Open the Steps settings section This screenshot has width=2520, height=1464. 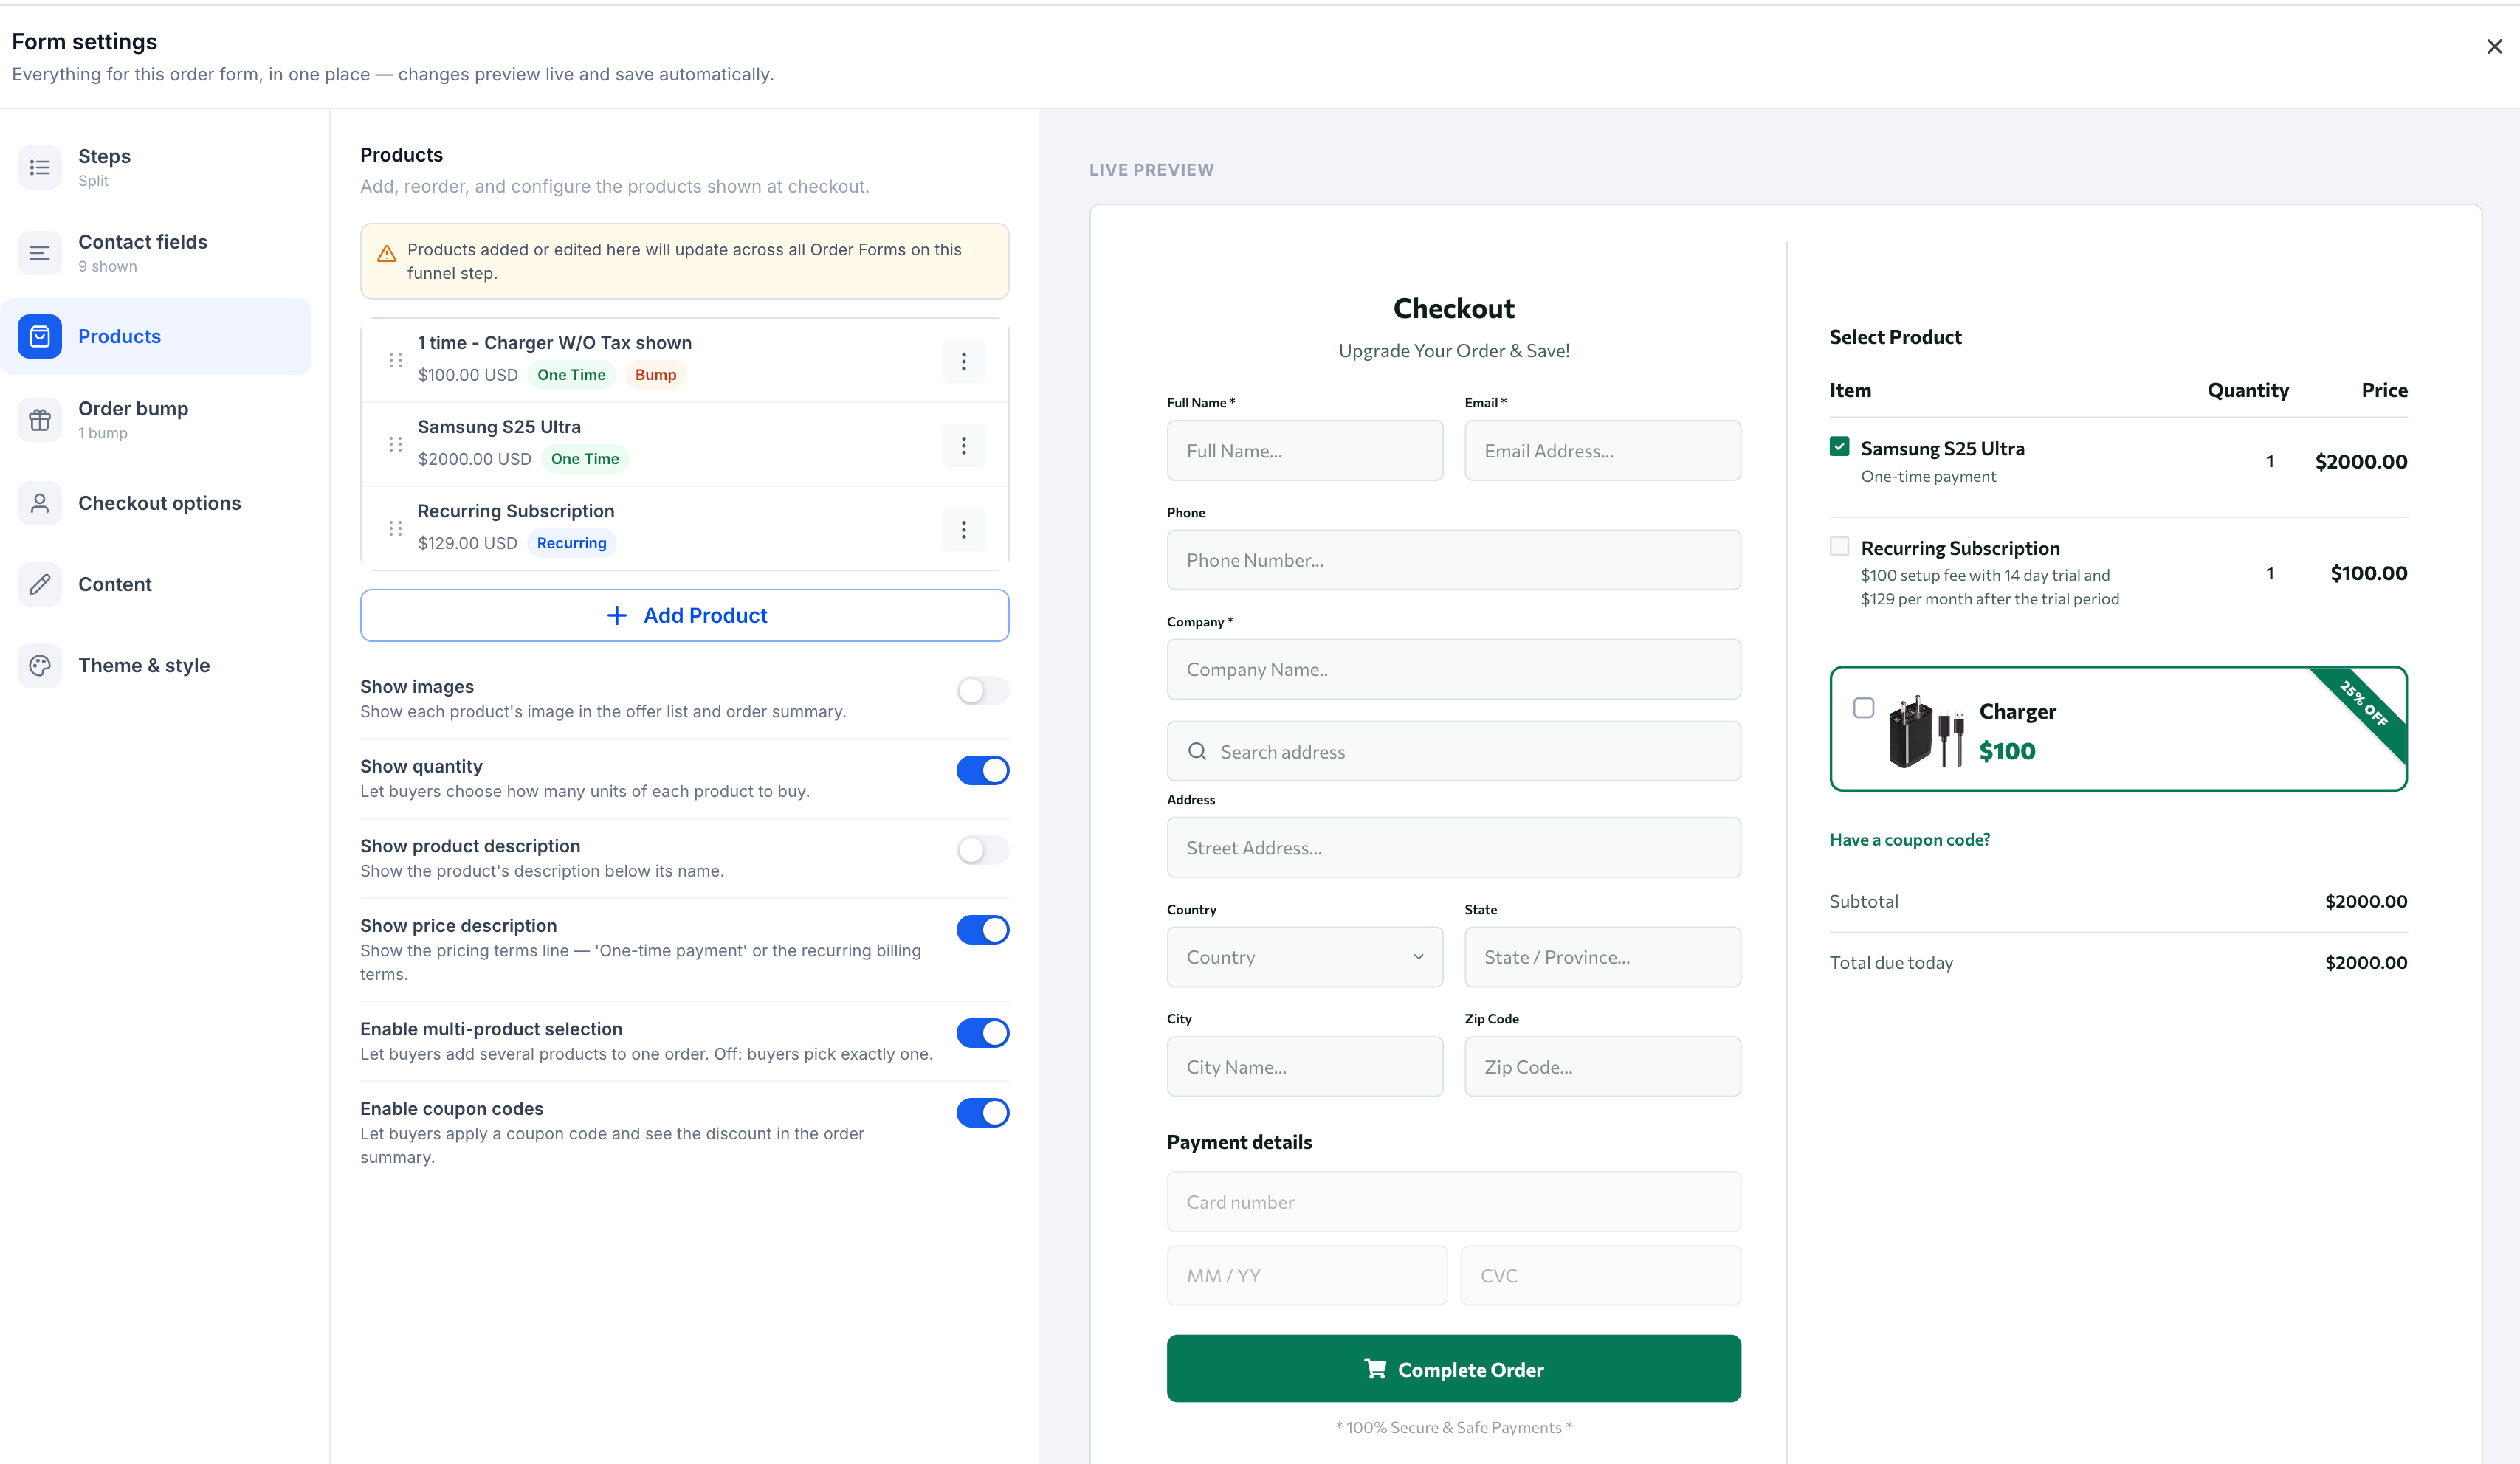click(x=156, y=167)
